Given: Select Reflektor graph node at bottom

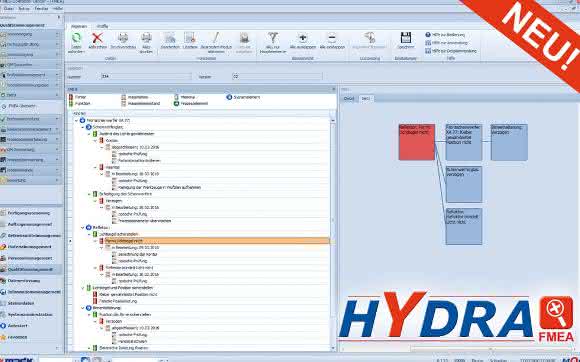Looking at the screenshot, I should pyautogui.click(x=464, y=226).
